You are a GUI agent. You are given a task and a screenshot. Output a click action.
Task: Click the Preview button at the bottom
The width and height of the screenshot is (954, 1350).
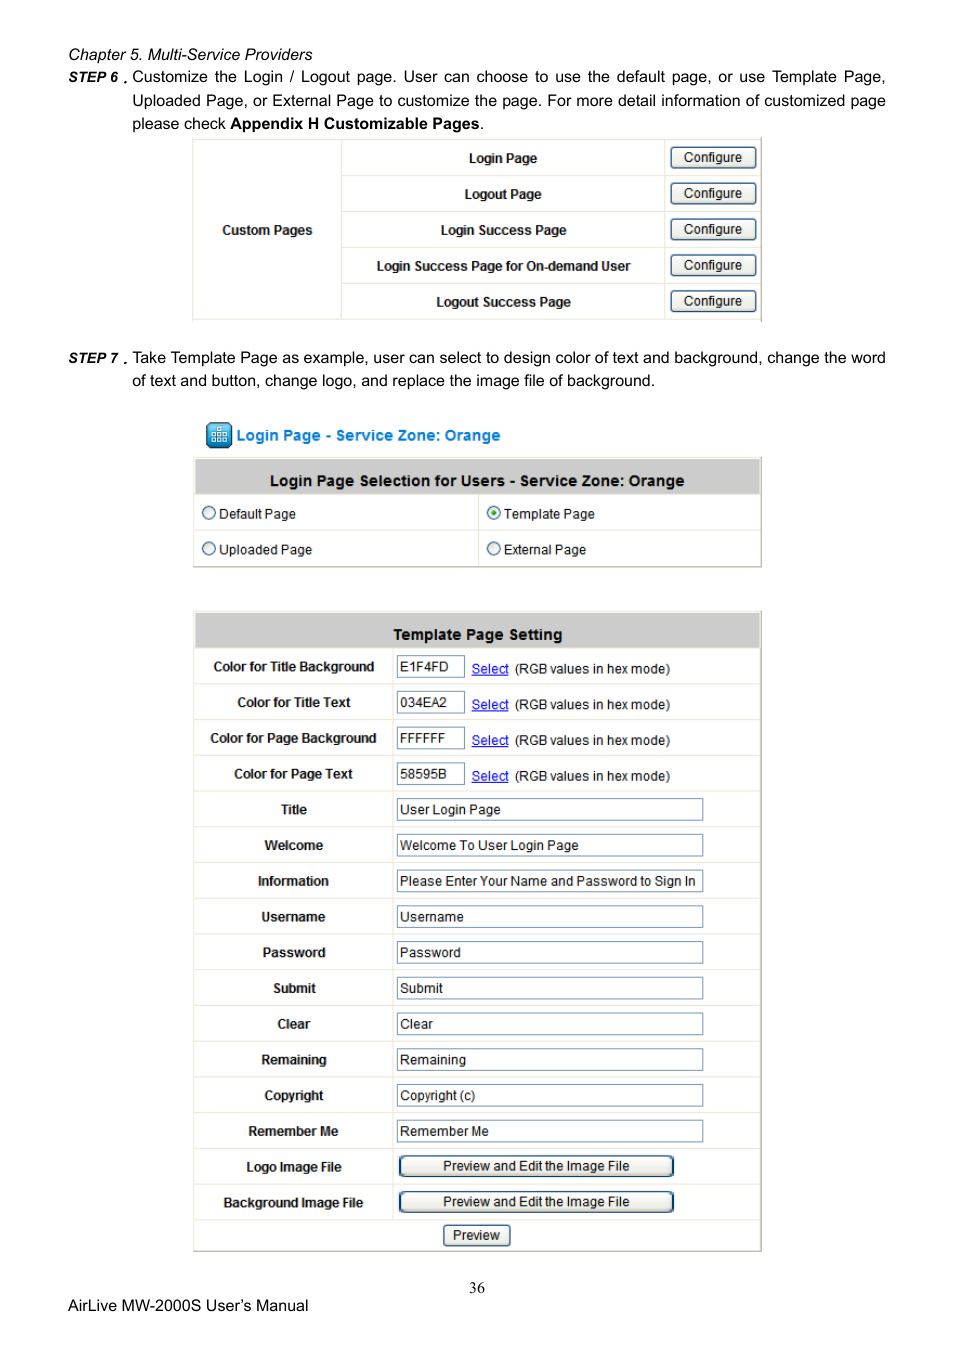click(x=477, y=1236)
